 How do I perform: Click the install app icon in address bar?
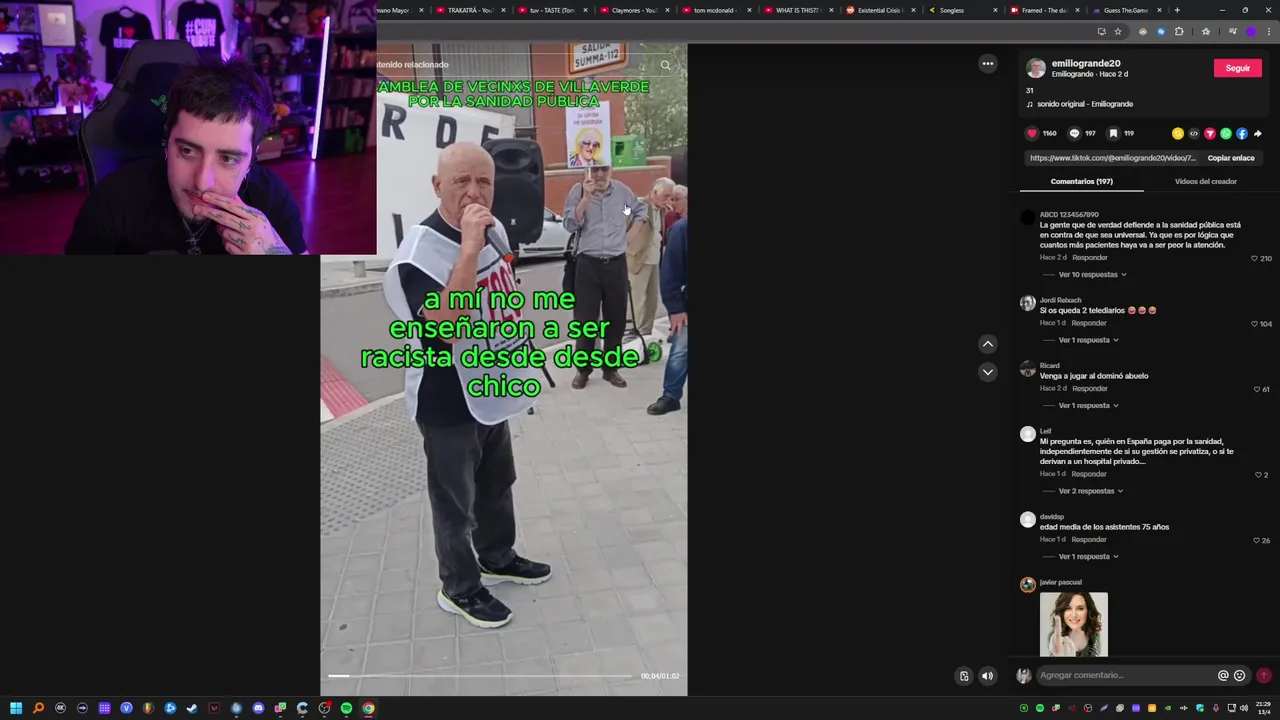click(x=1101, y=31)
